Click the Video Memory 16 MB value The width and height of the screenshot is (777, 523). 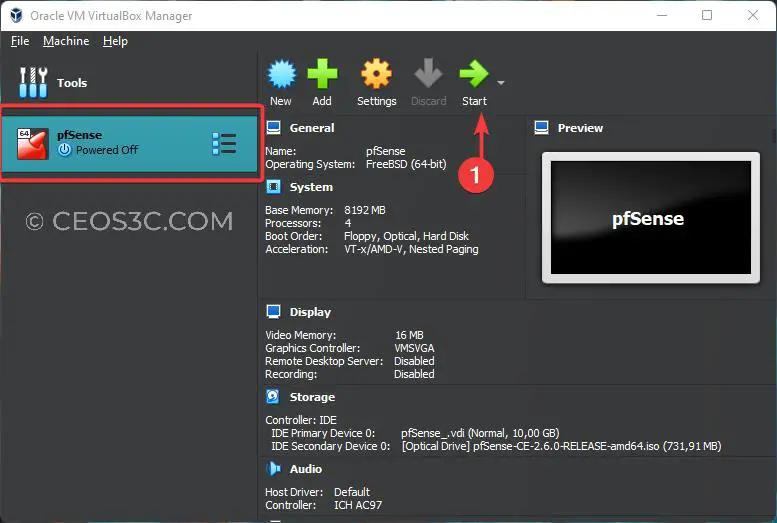[409, 335]
